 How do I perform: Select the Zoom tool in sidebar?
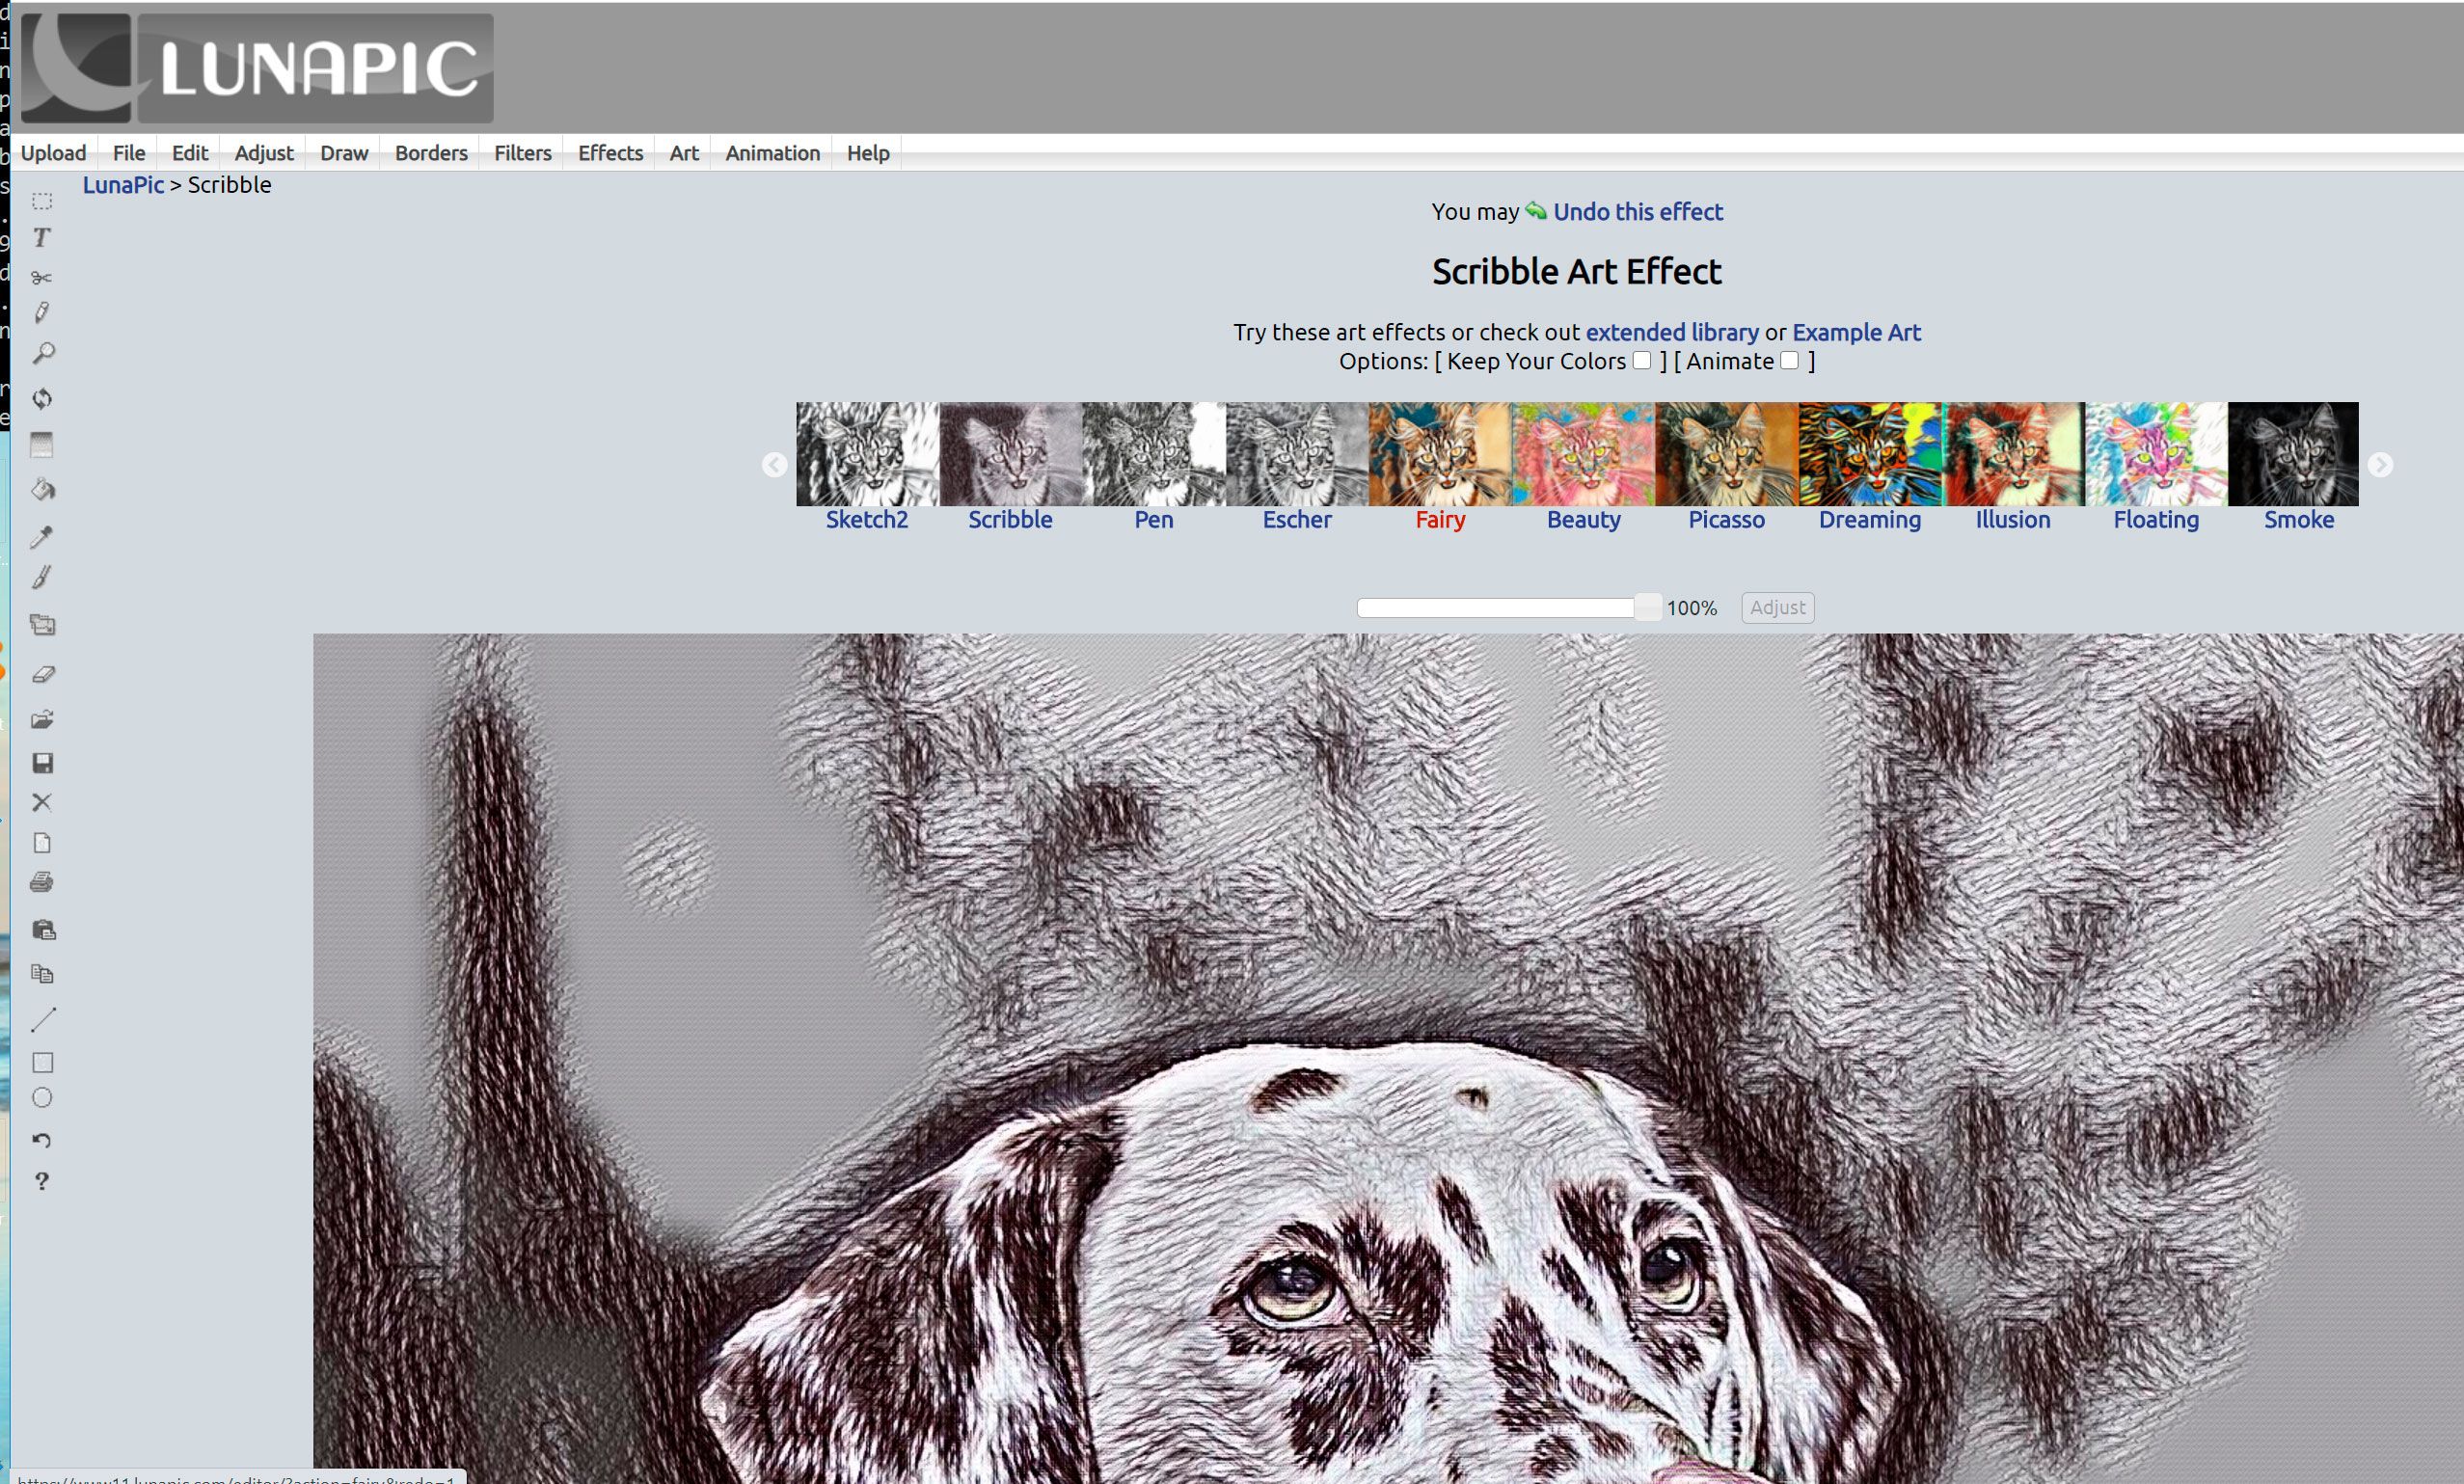pos(44,356)
